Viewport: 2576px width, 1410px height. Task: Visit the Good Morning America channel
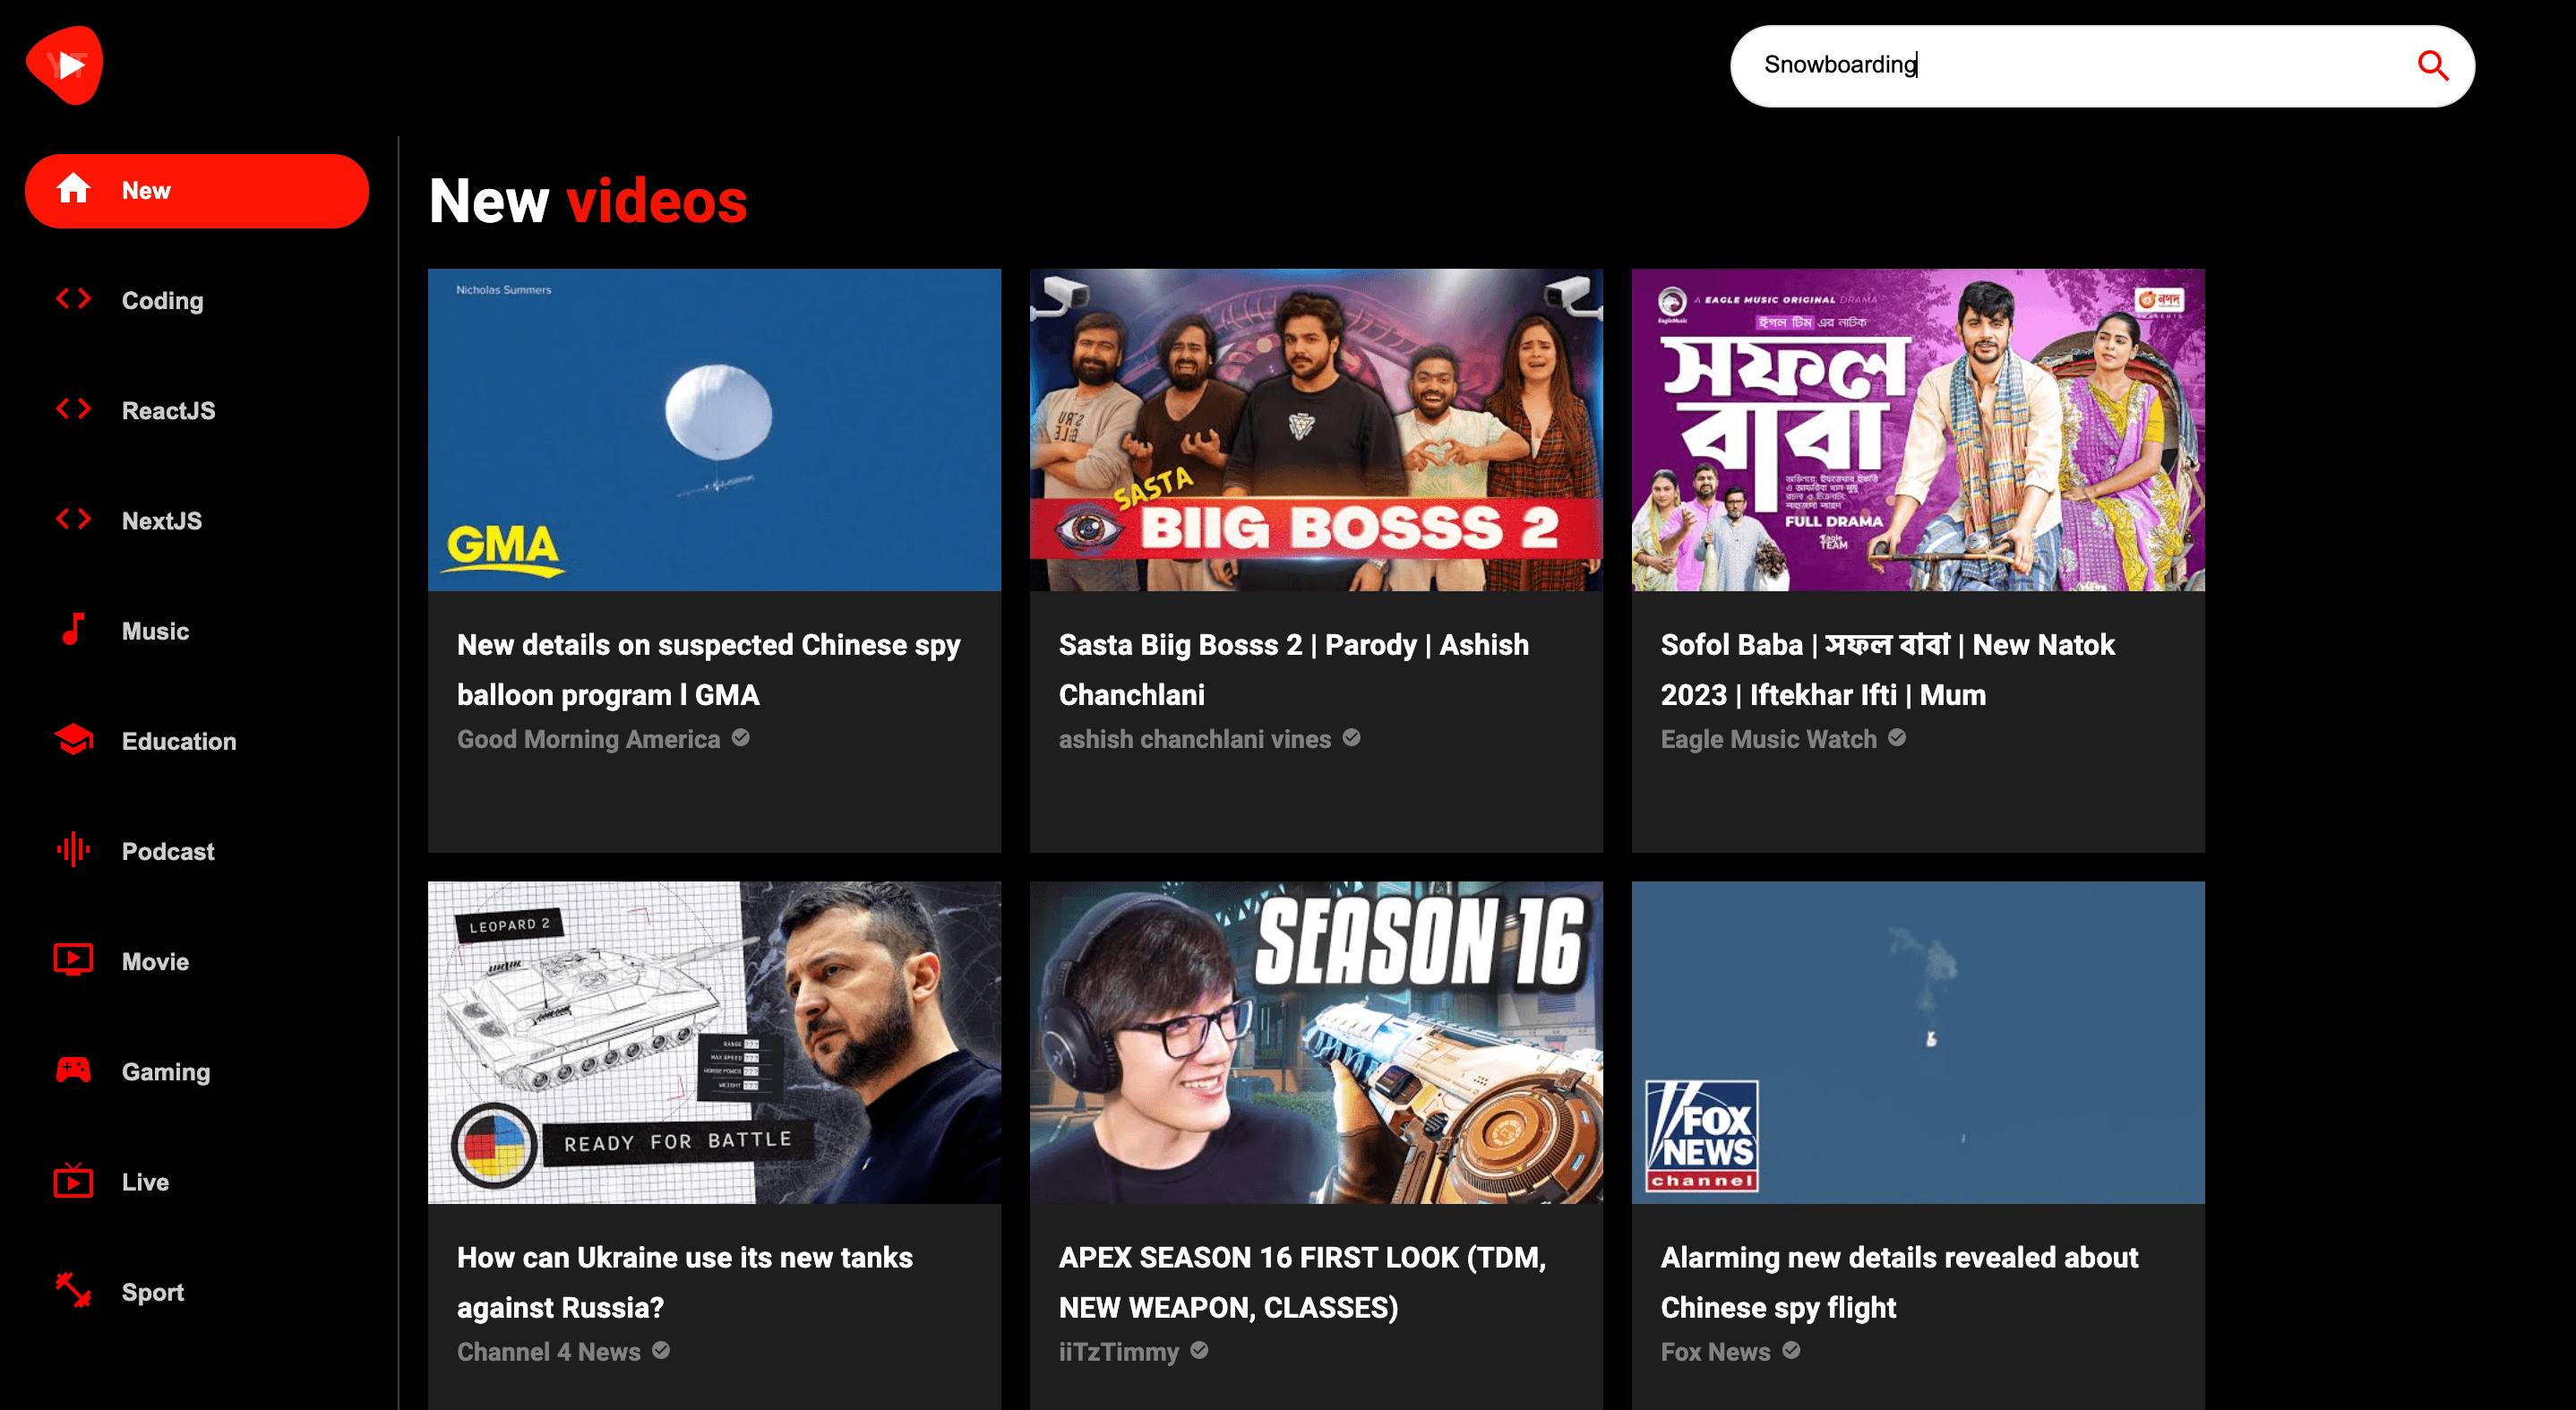coord(588,739)
